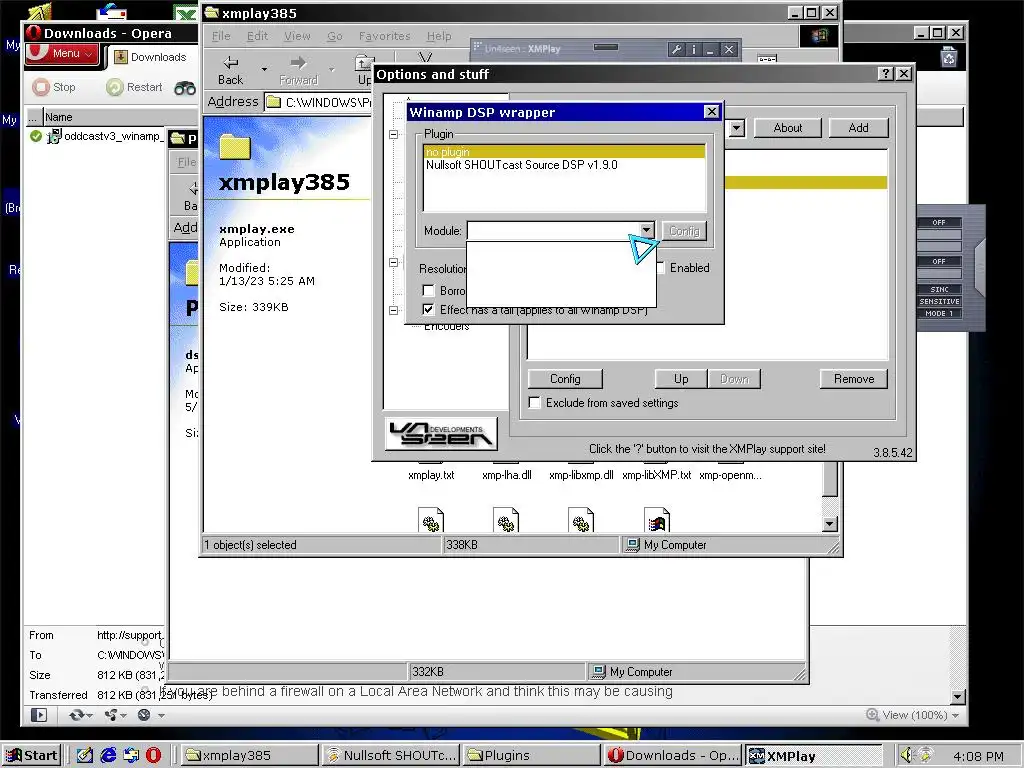Click the Internet Explorer quick launch icon
Screen dimensions: 1024x768
tap(108, 755)
